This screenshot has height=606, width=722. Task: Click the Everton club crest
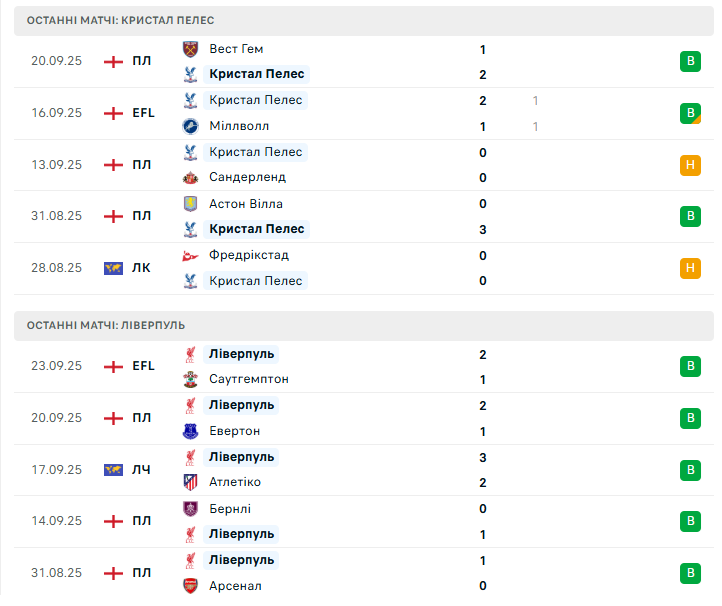click(x=190, y=431)
